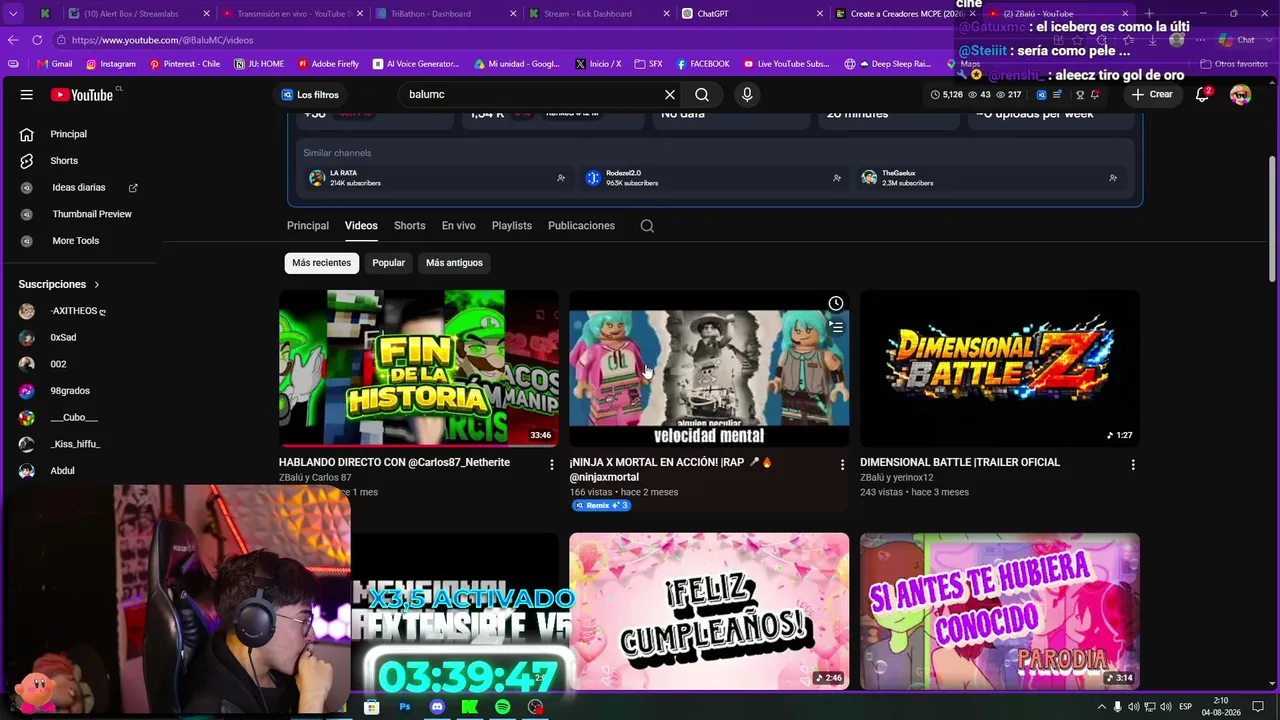1280x720 pixels.
Task: Add LA RATA channel with its follow icon
Action: click(x=561, y=178)
